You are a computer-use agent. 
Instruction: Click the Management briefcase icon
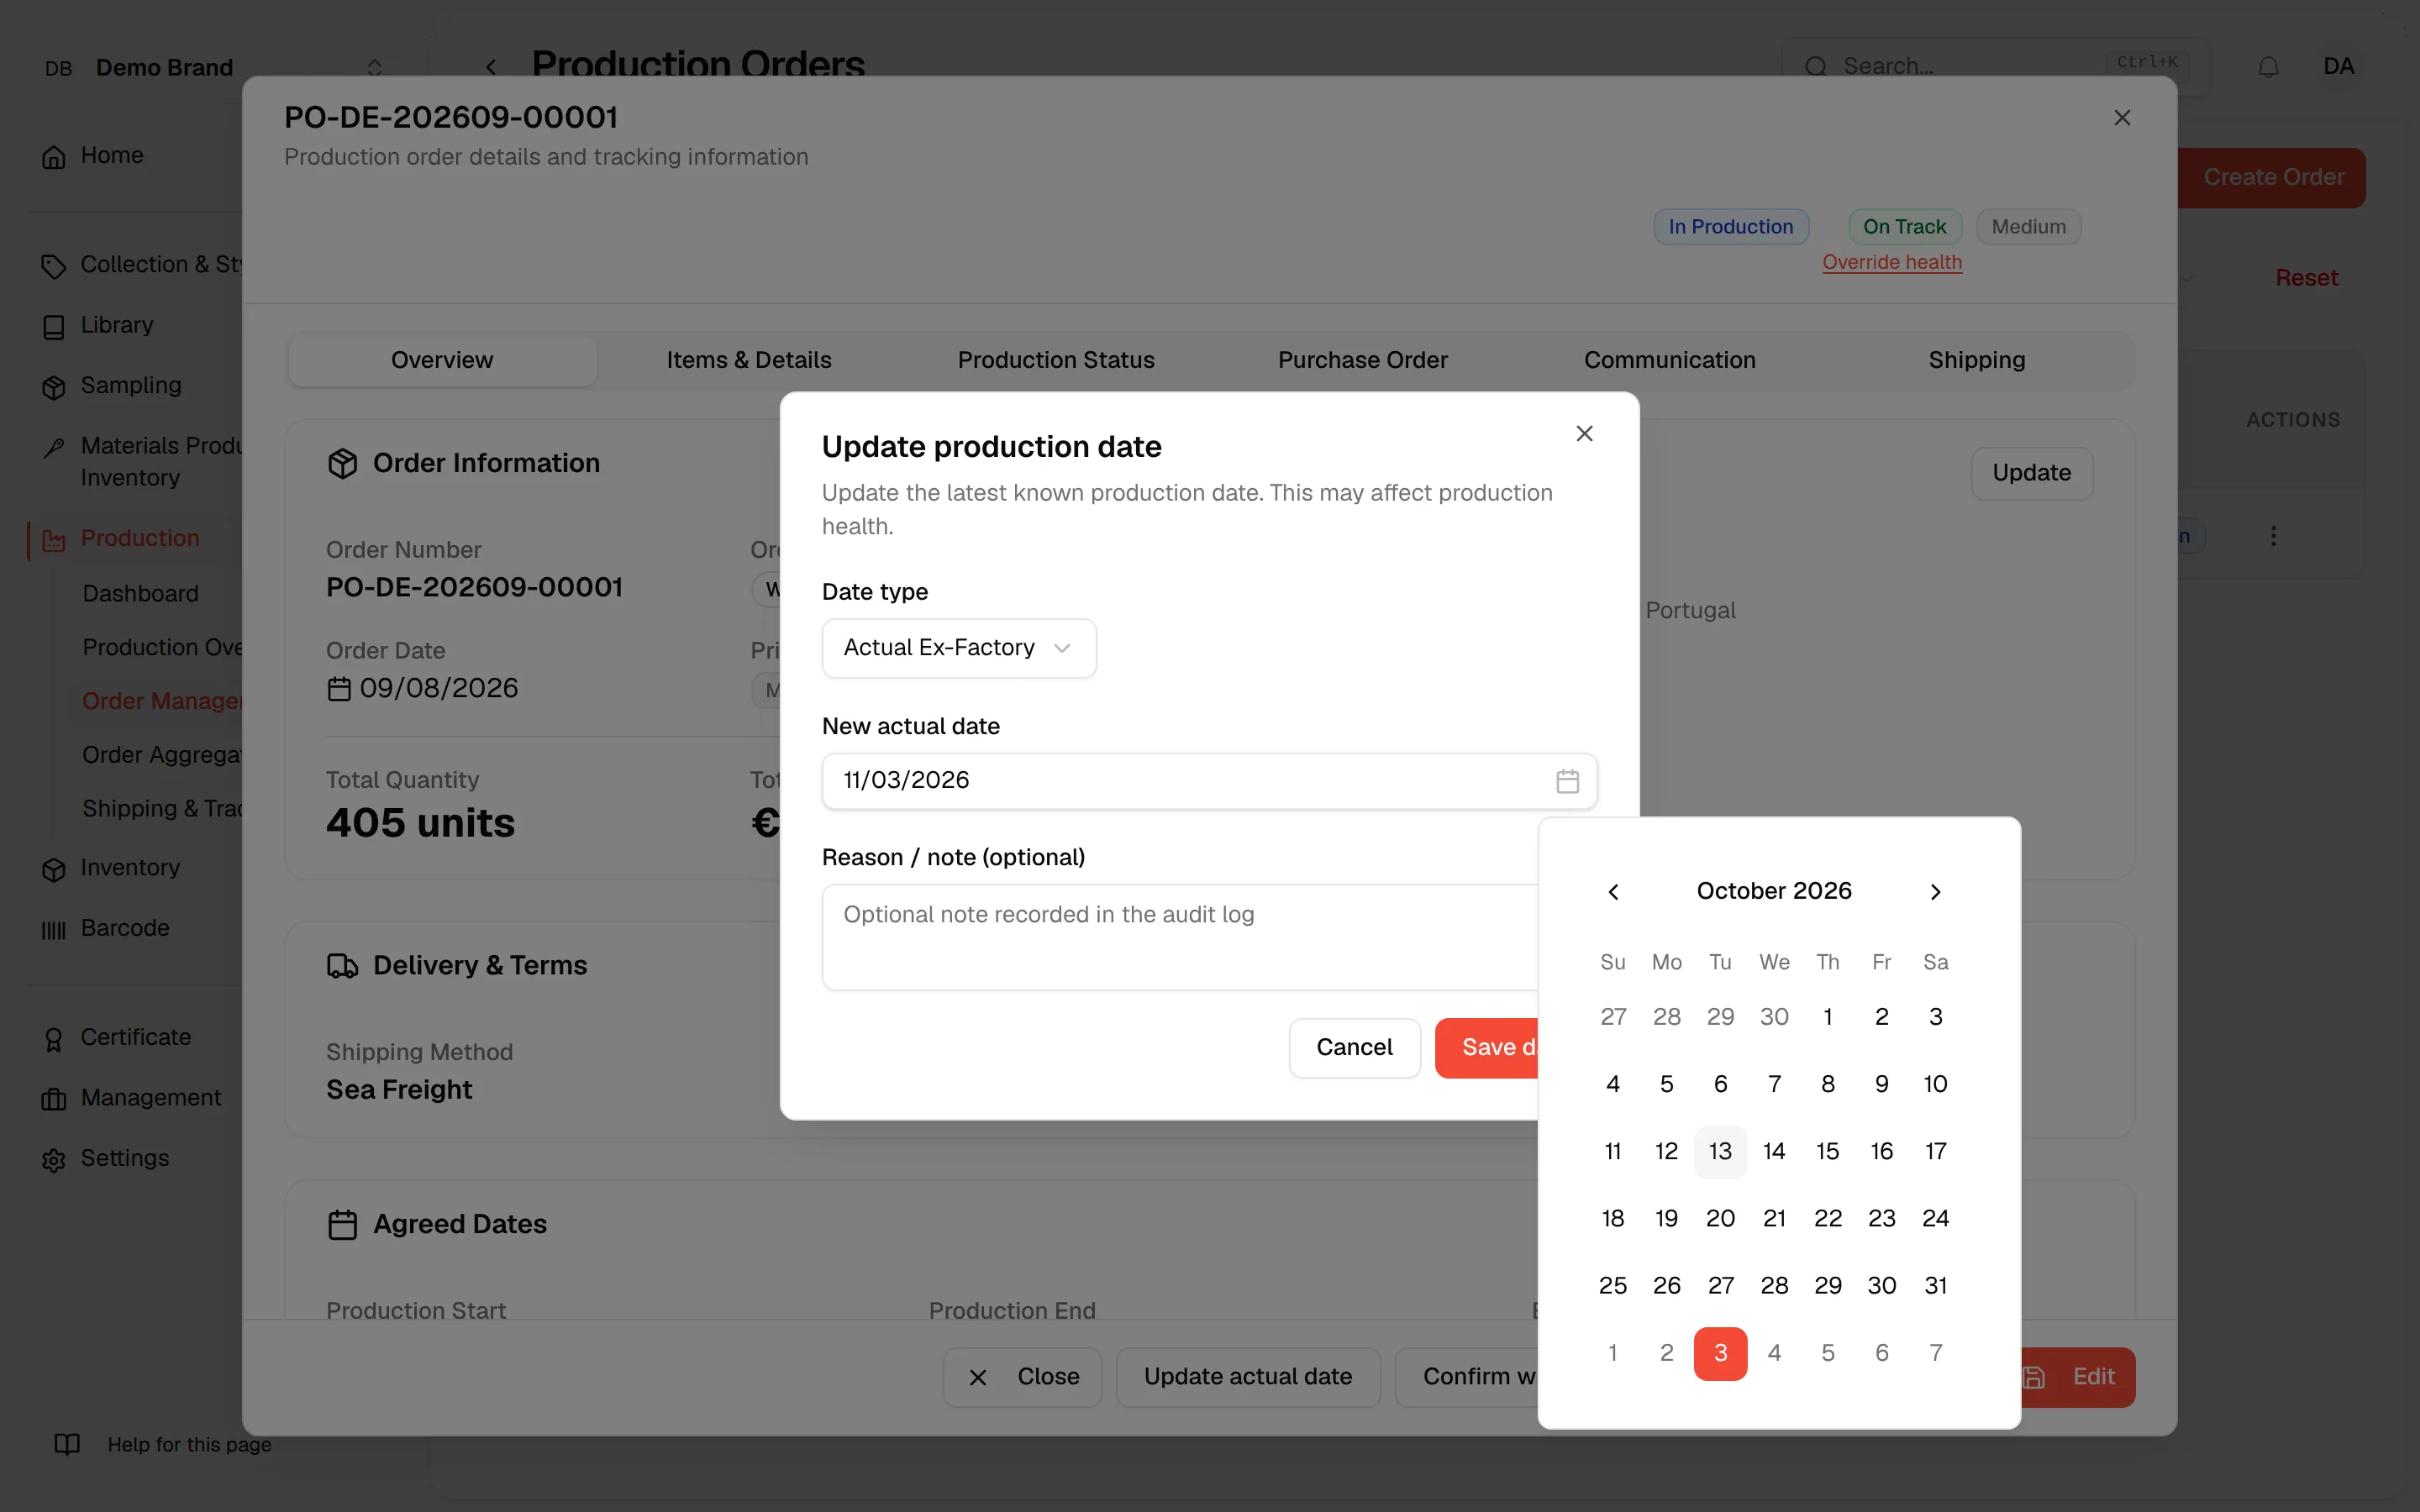(x=54, y=1099)
